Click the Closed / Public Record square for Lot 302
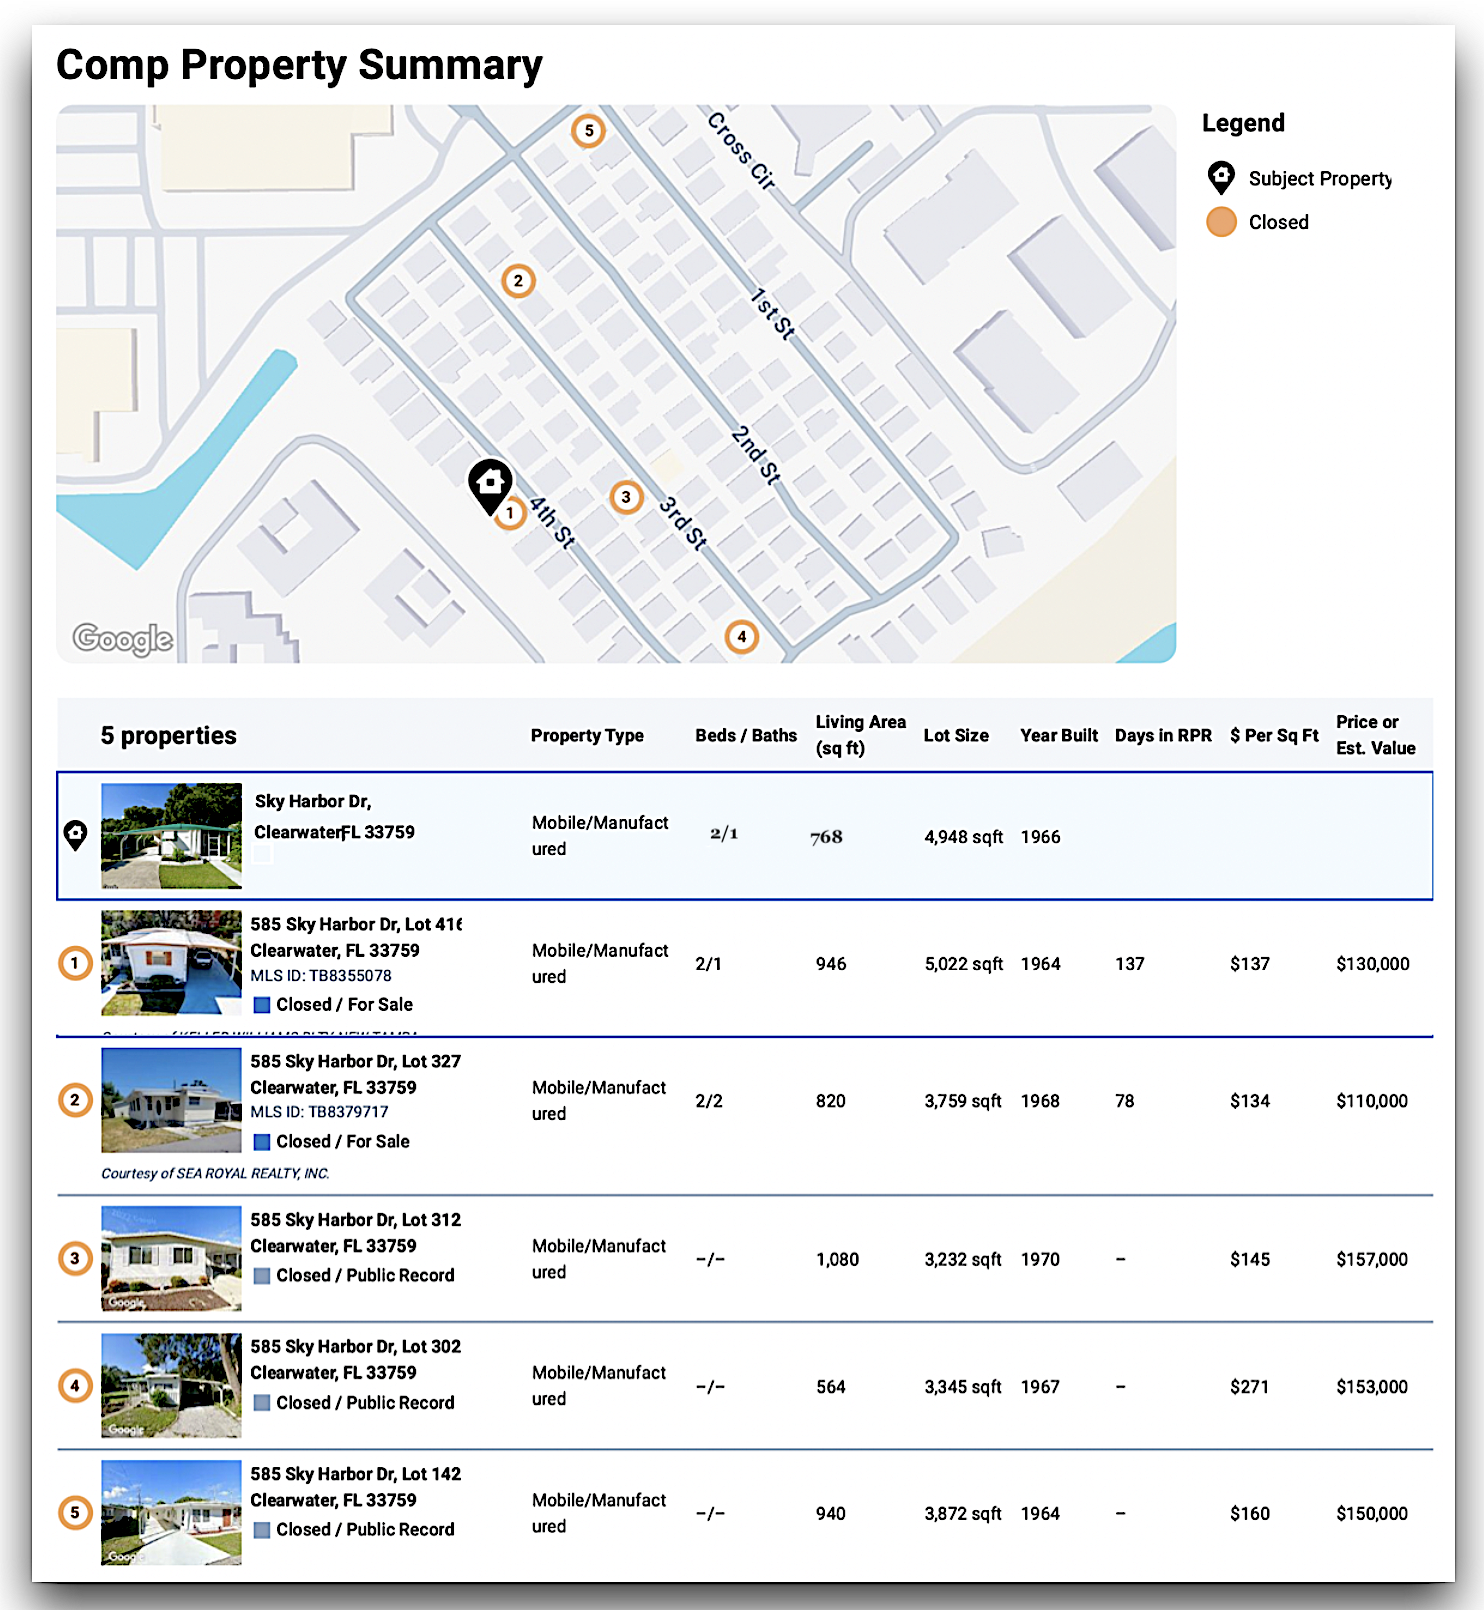The height and width of the screenshot is (1610, 1484). (262, 1403)
